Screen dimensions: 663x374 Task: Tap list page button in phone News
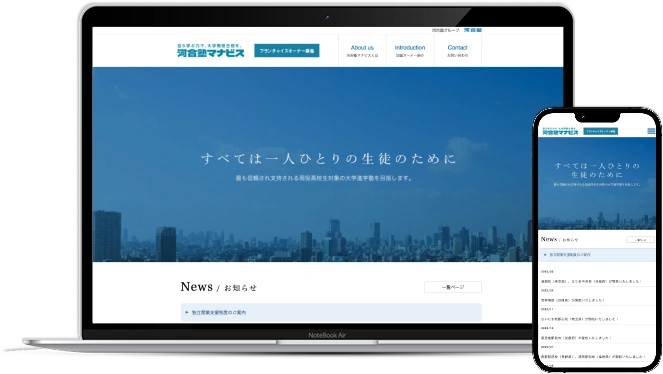tap(640, 240)
